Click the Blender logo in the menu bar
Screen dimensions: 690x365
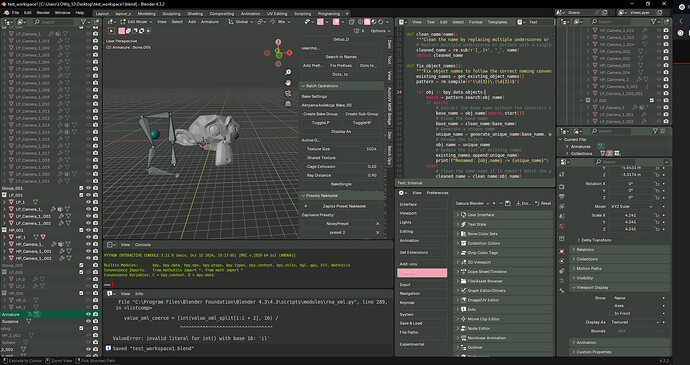pyautogui.click(x=6, y=13)
